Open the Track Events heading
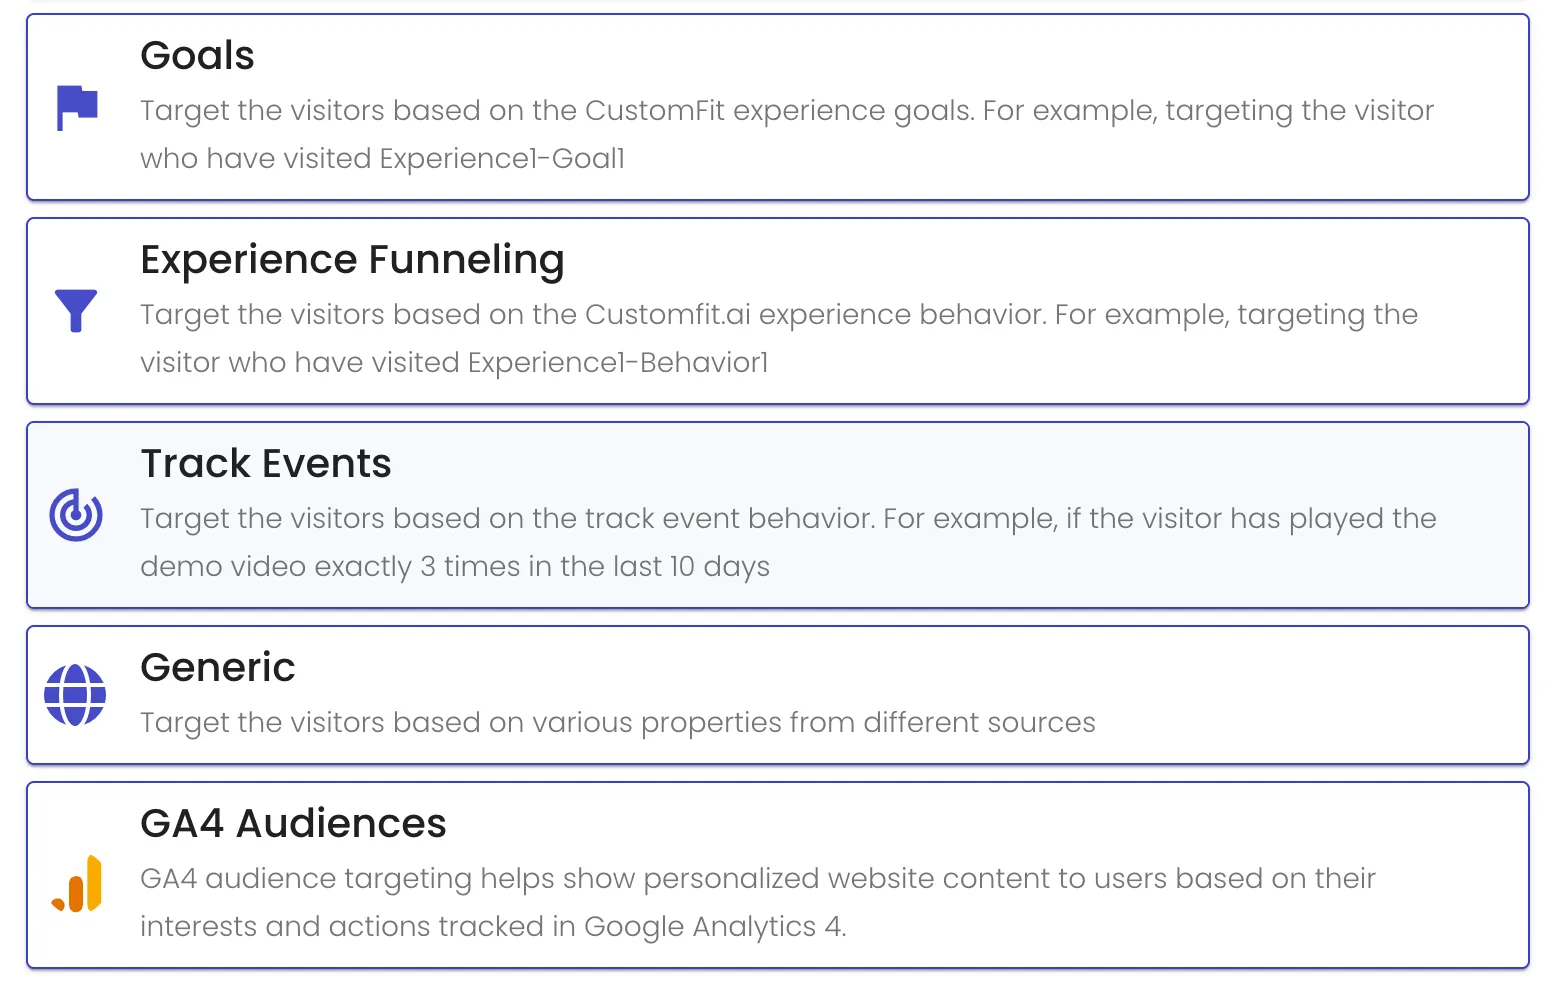 [266, 464]
